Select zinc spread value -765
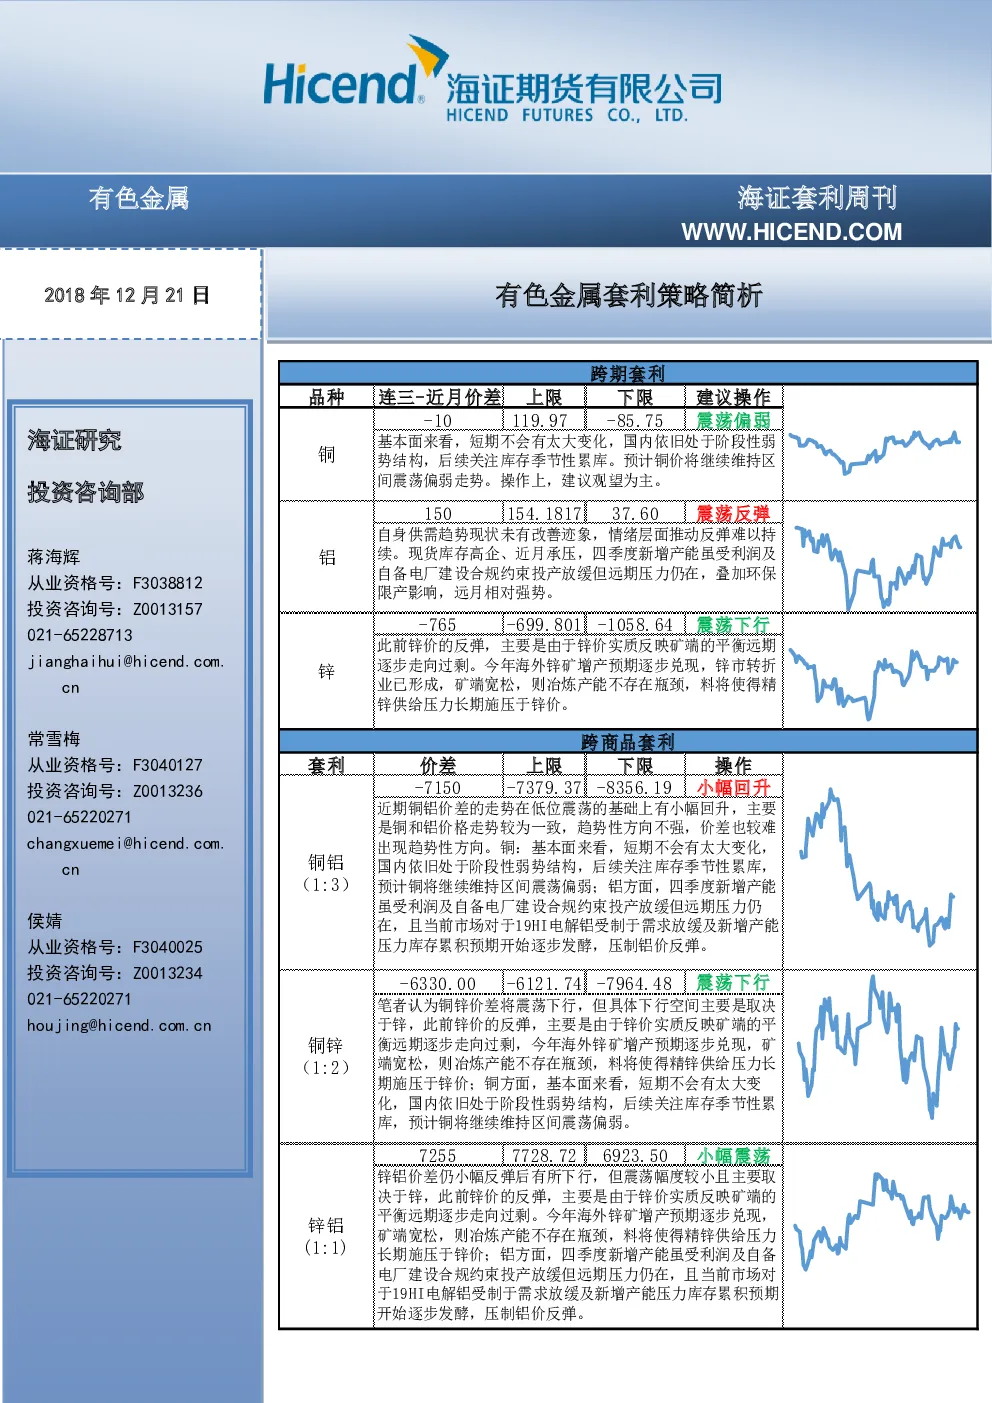Viewport: 992px width, 1403px height. 438,625
